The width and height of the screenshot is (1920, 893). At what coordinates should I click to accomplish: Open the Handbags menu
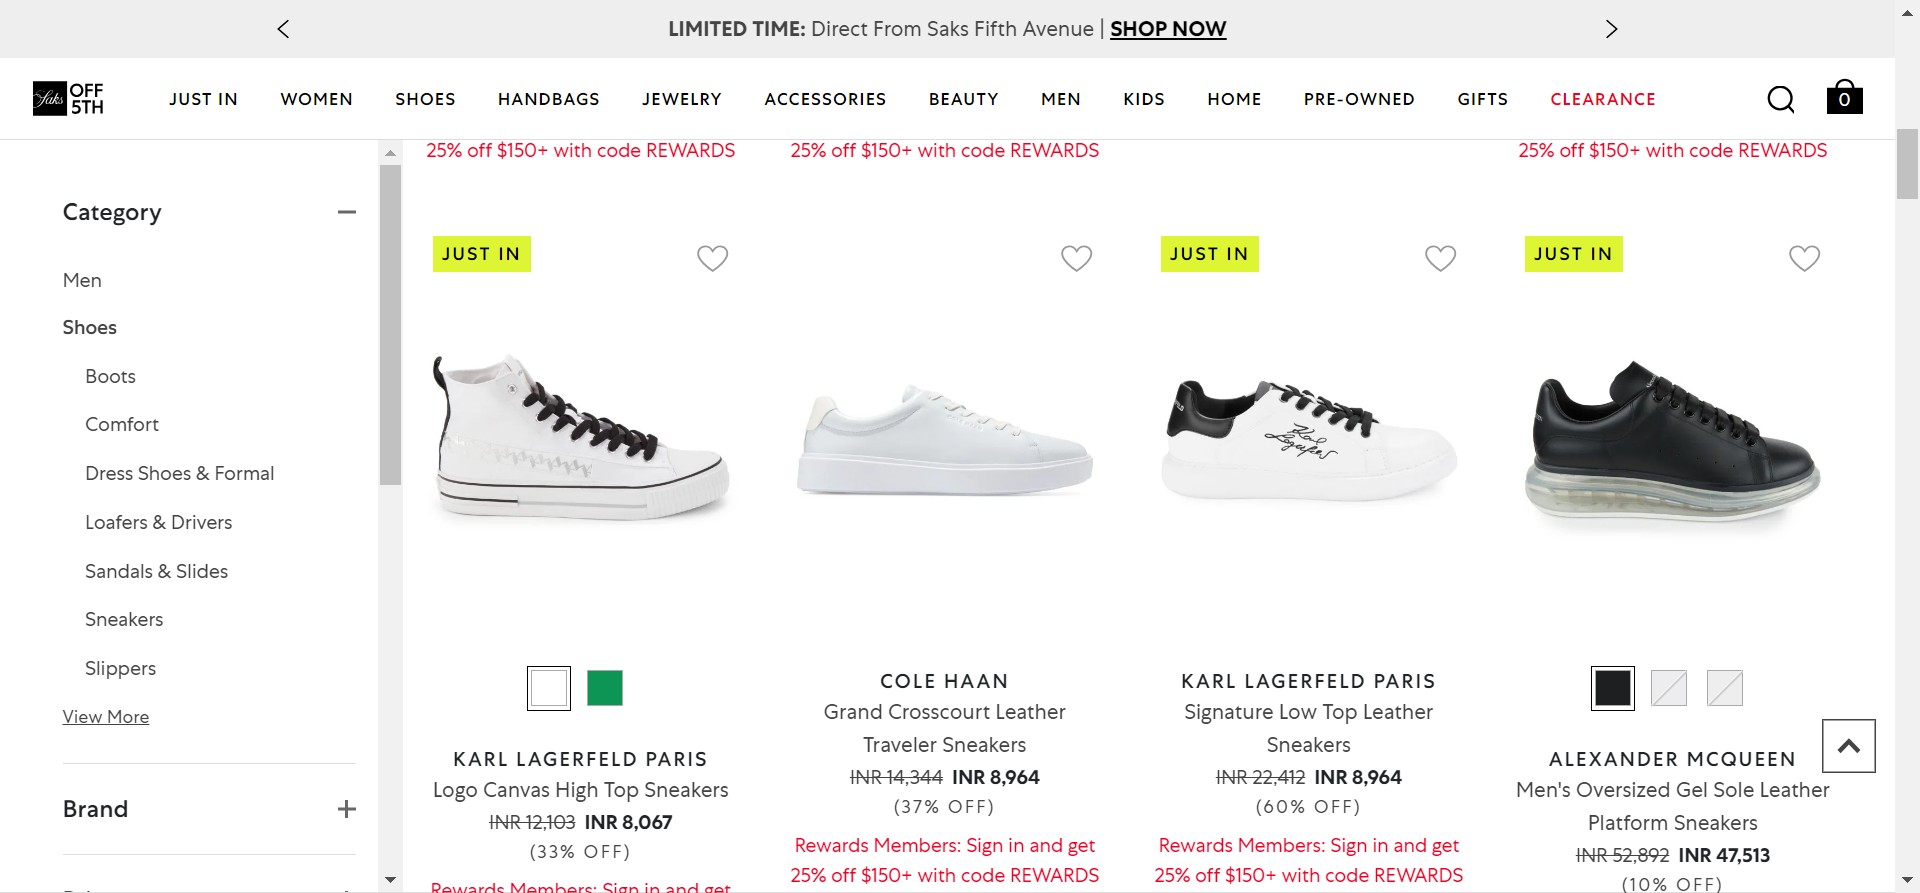(549, 99)
